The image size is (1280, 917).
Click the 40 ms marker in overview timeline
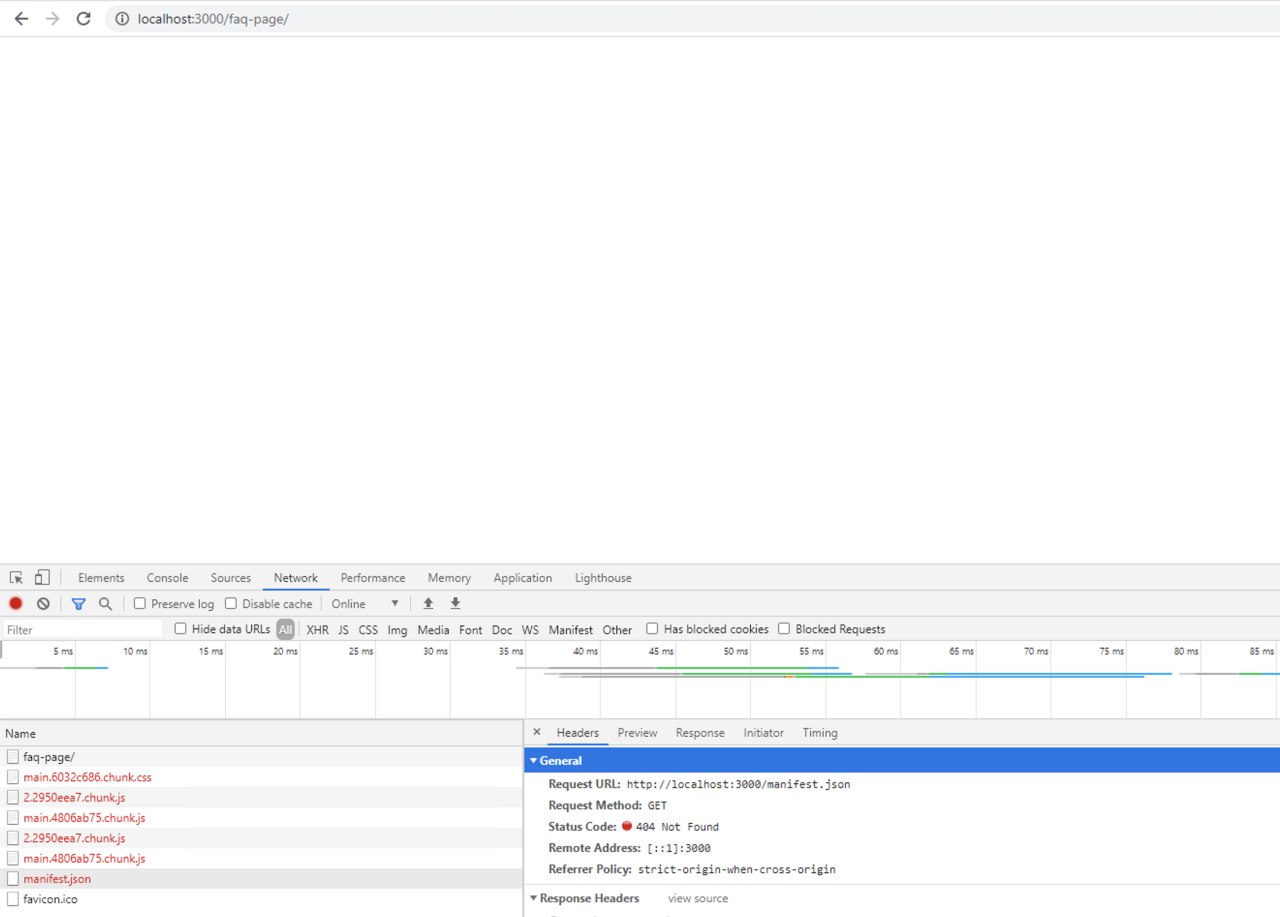coord(585,651)
